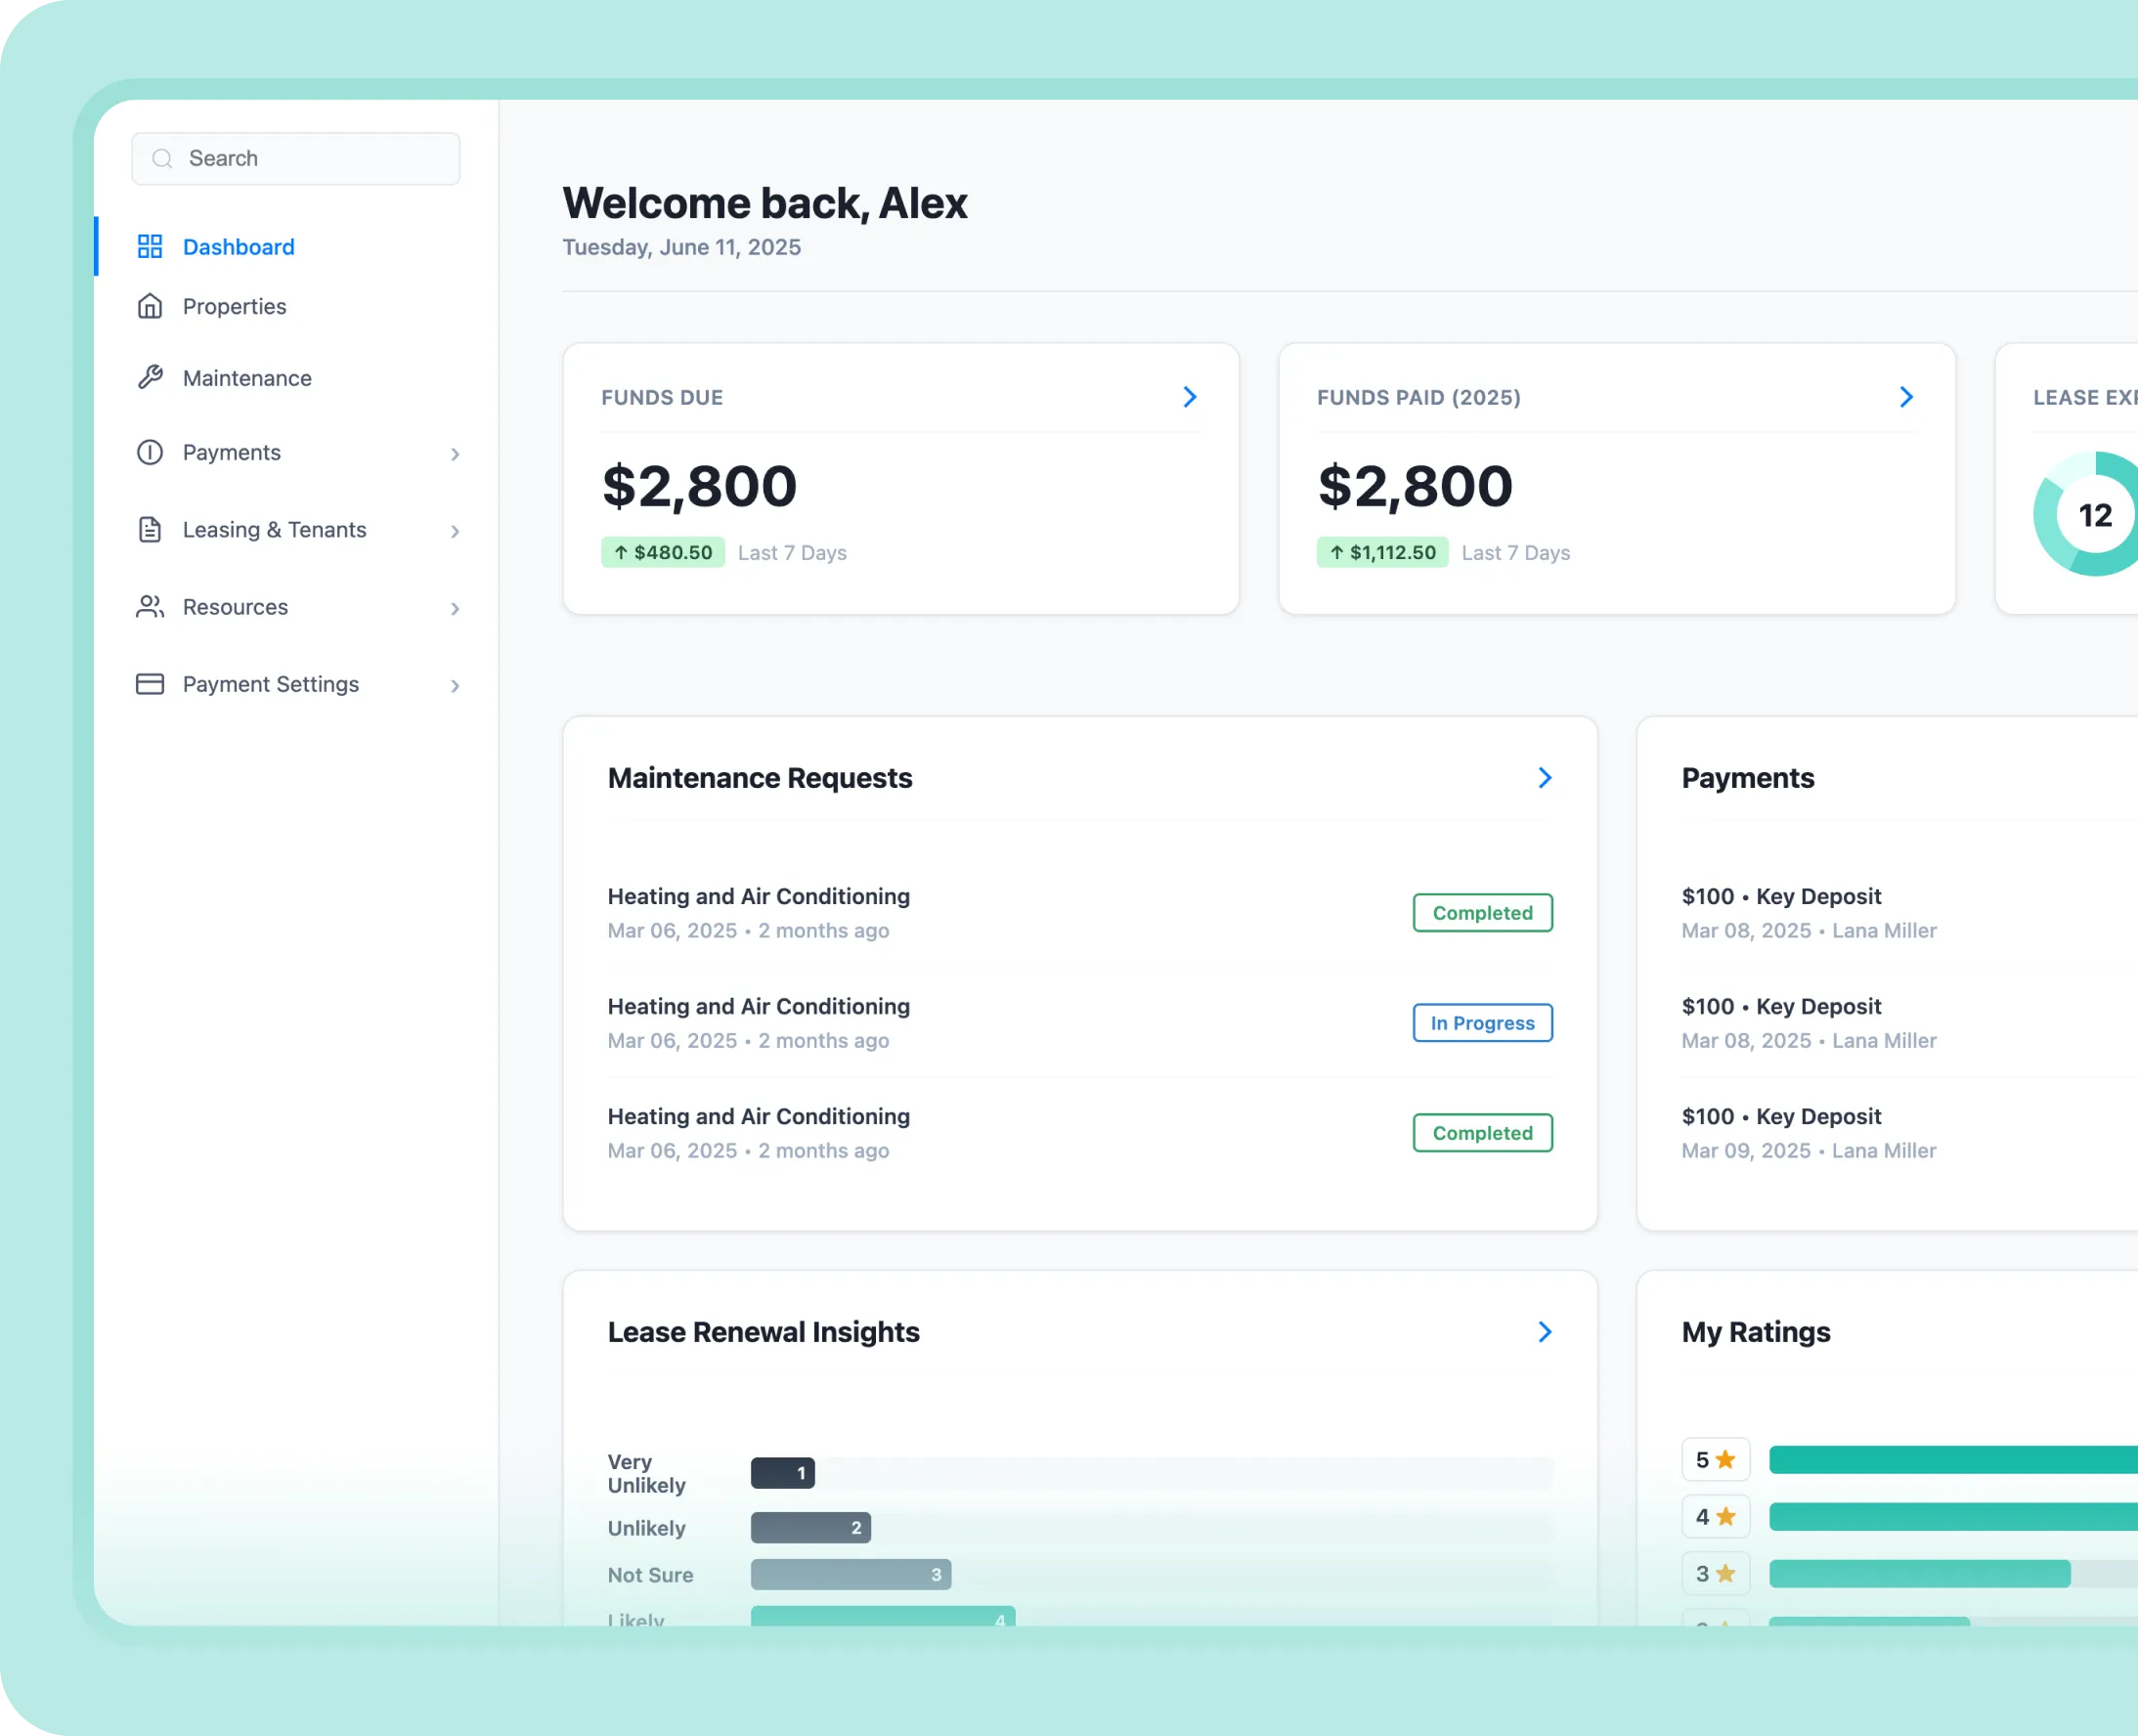View Lease Renewal Insights details

1545,1331
